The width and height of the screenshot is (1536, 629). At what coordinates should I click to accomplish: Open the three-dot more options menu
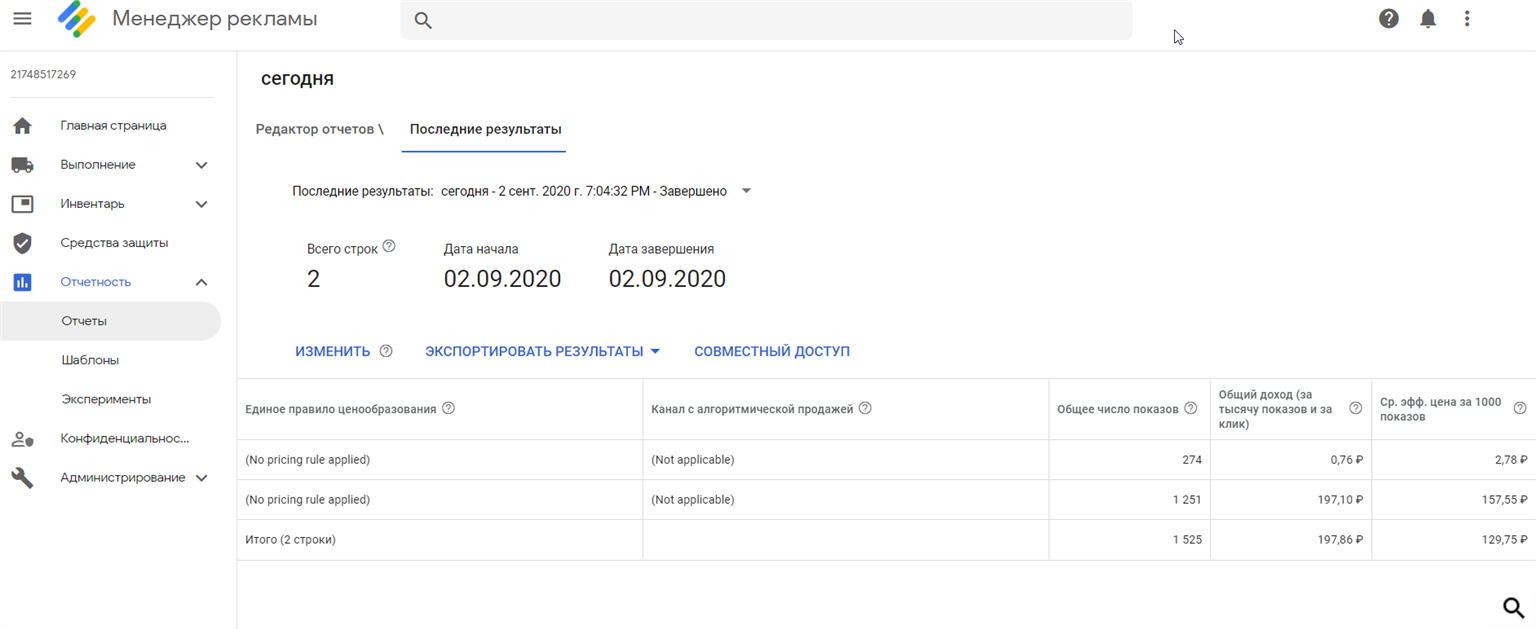click(x=1467, y=18)
